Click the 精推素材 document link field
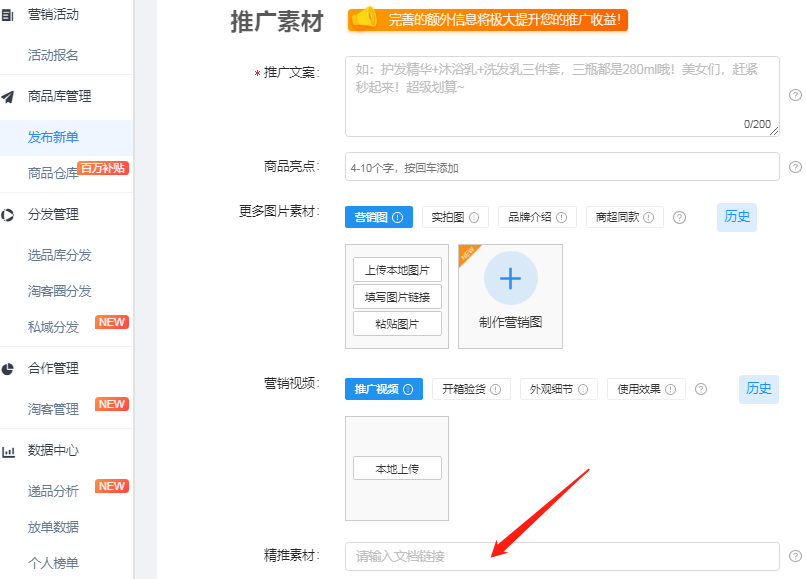The width and height of the screenshot is (806, 579). (561, 556)
